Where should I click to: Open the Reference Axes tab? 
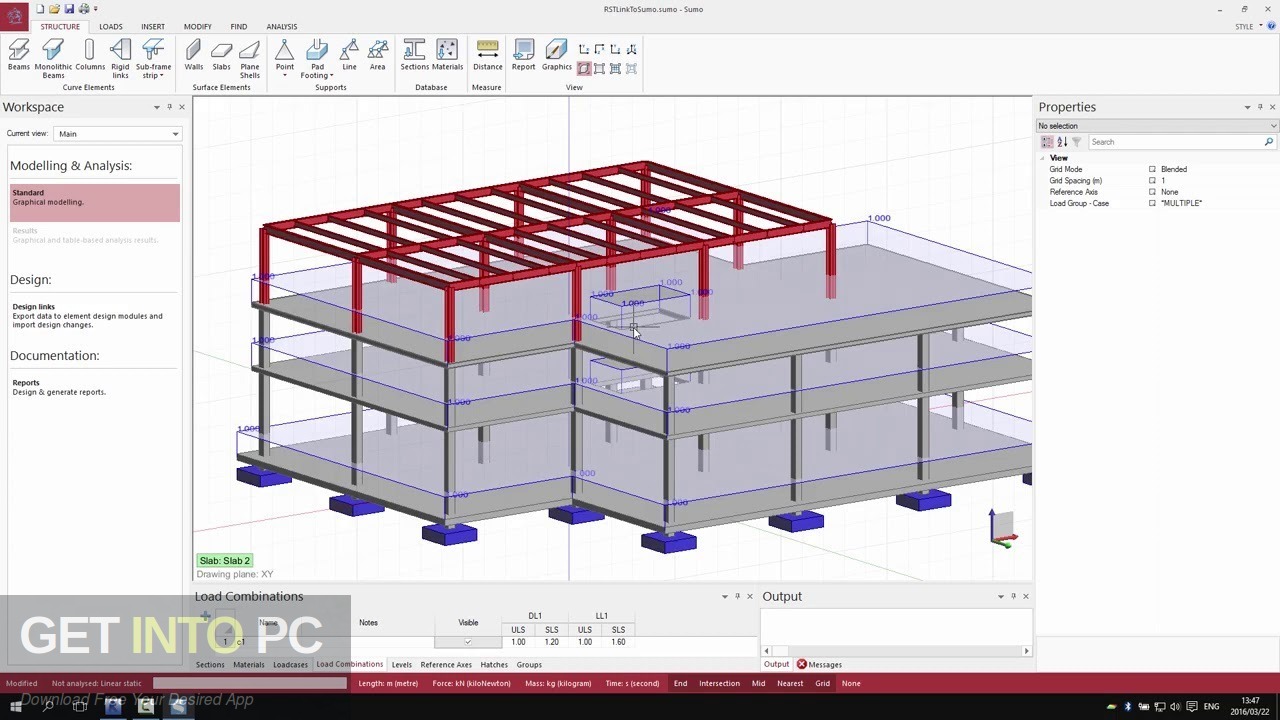[446, 665]
